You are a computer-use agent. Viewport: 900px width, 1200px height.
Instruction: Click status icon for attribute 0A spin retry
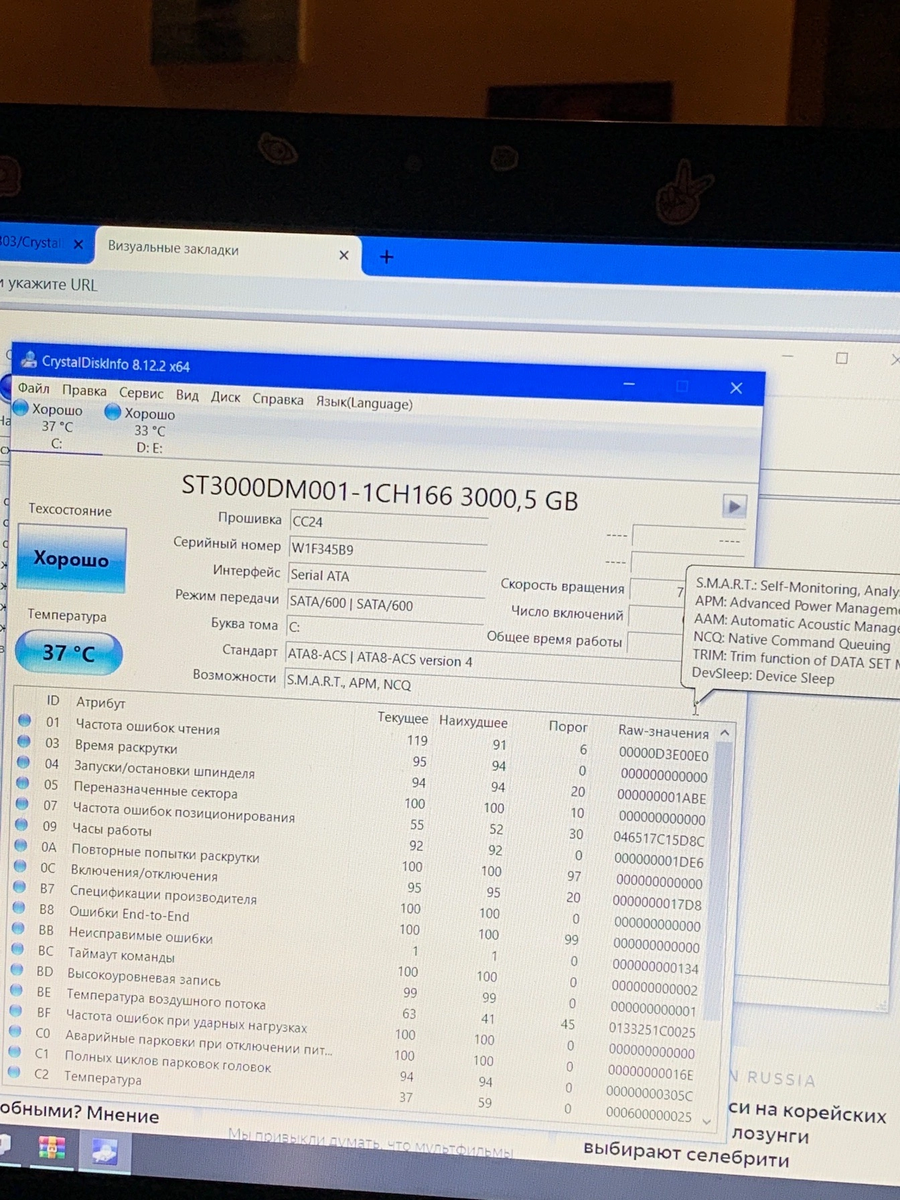point(20,846)
